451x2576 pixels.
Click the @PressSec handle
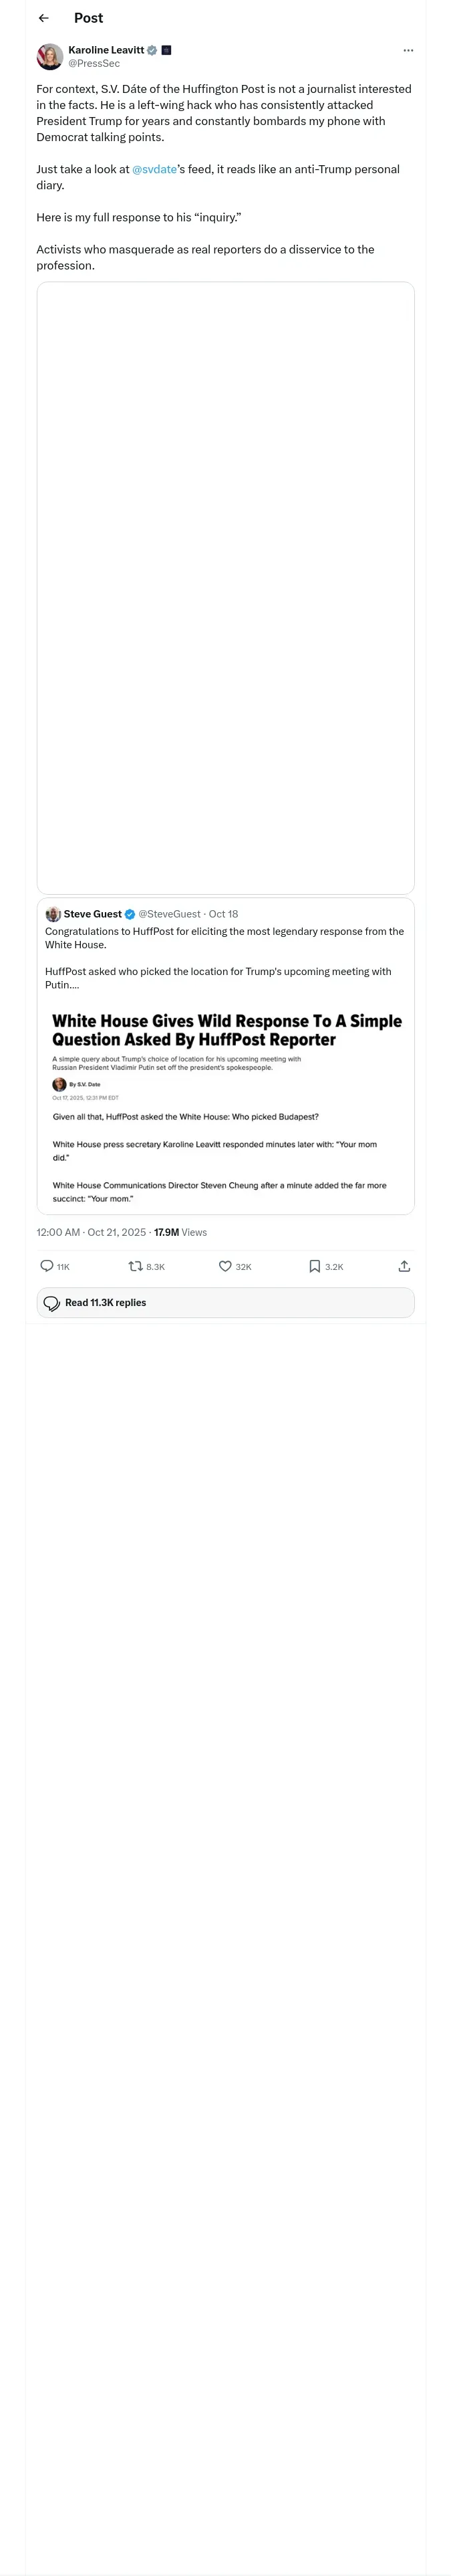click(94, 63)
